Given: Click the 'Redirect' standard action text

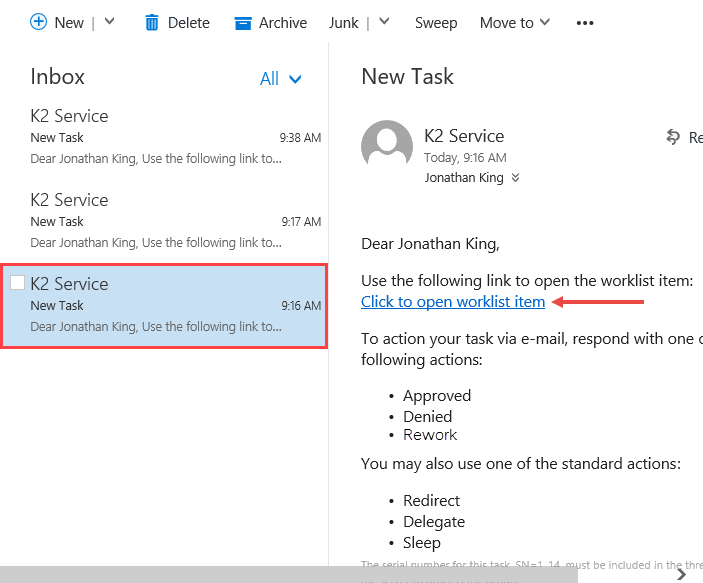Looking at the screenshot, I should coord(431,500).
